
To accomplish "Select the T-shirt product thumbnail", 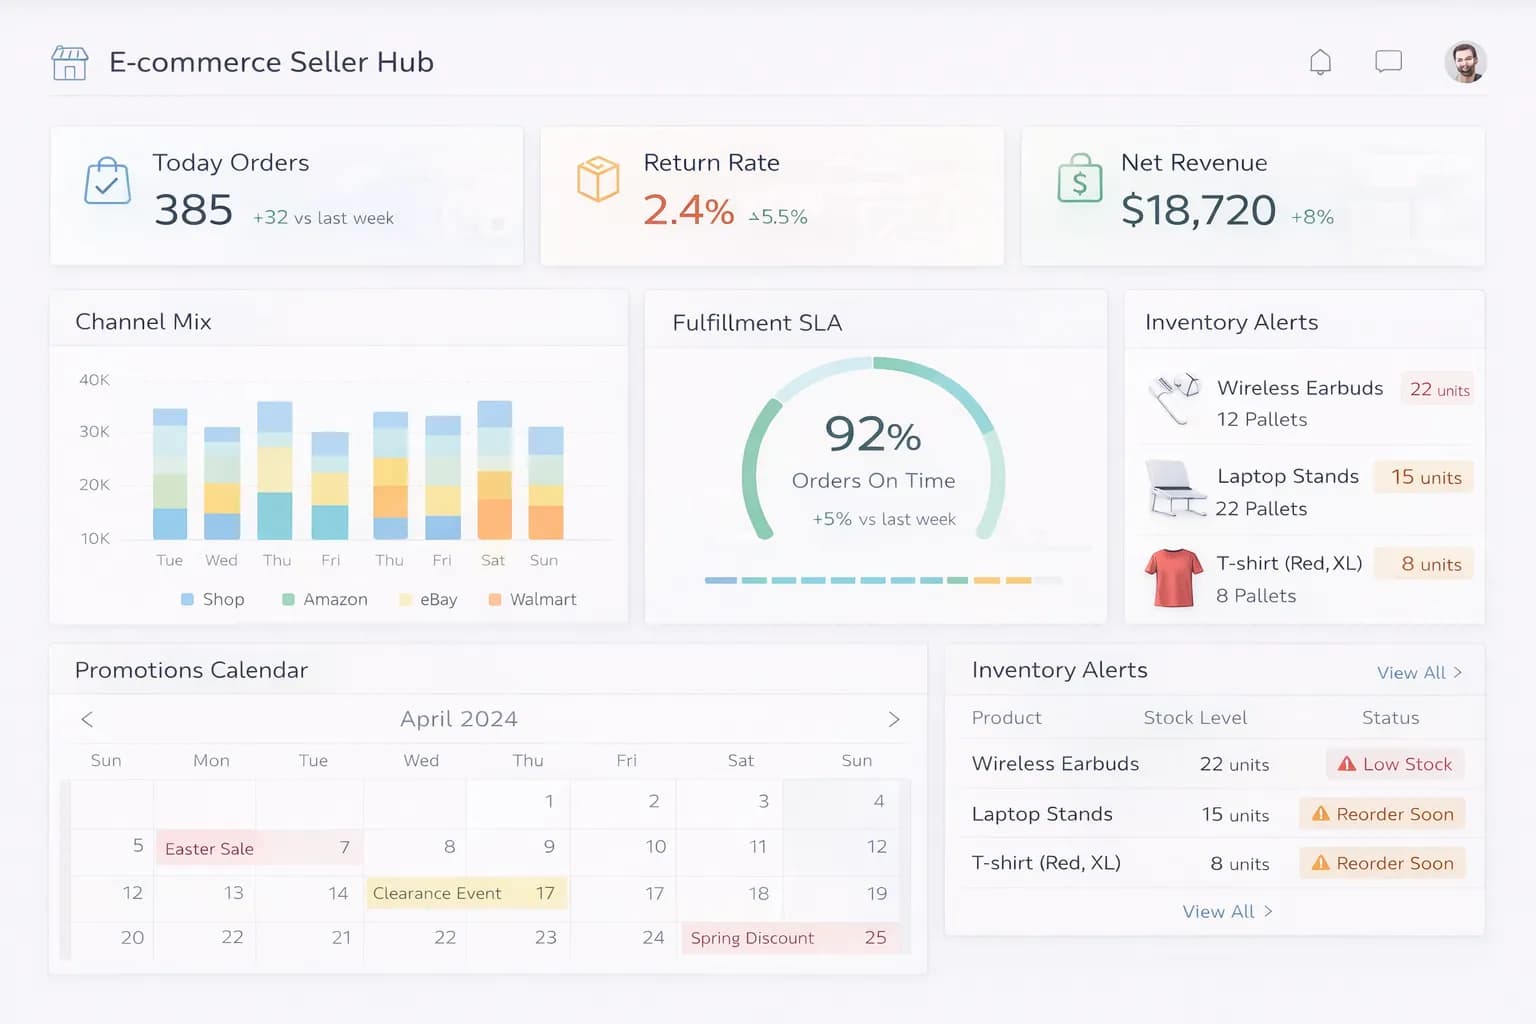I will [1174, 578].
